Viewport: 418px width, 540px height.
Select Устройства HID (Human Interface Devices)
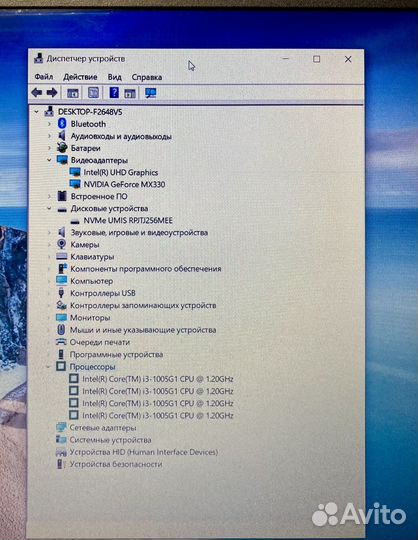point(144,452)
